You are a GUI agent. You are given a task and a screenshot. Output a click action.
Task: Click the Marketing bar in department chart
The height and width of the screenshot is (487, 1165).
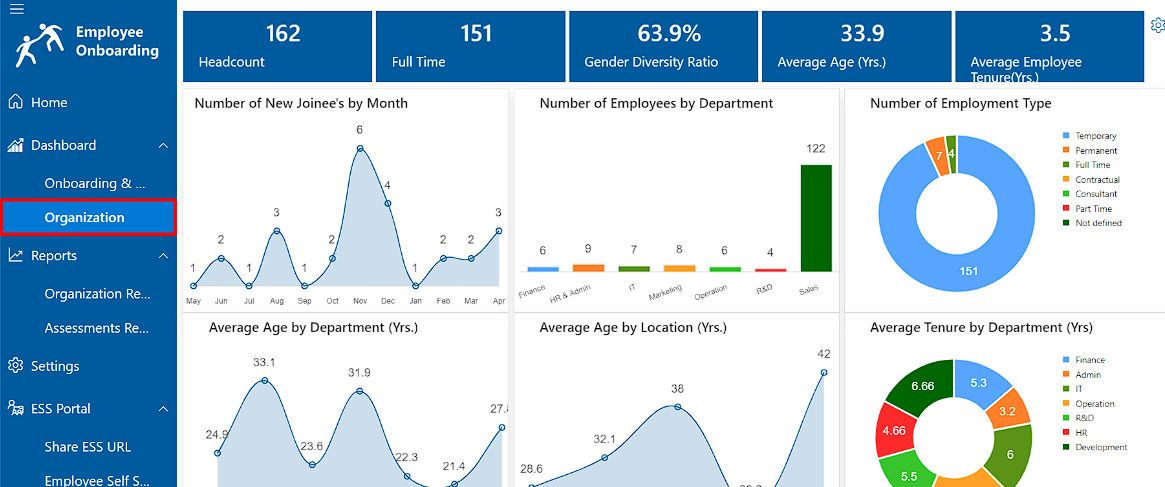pyautogui.click(x=679, y=268)
